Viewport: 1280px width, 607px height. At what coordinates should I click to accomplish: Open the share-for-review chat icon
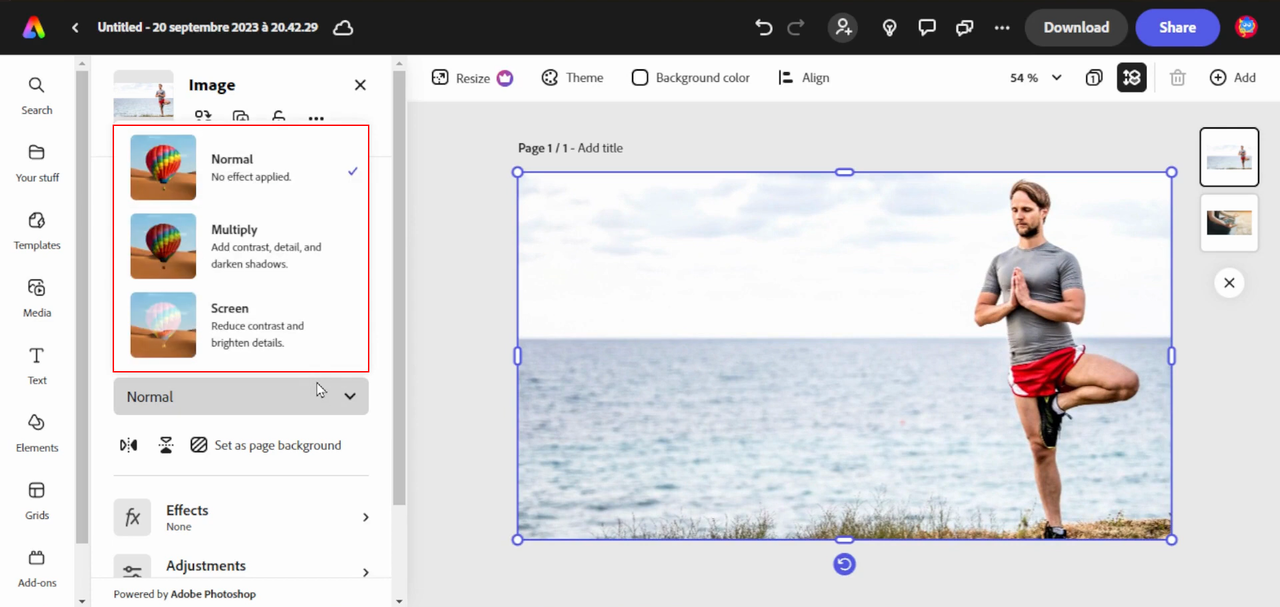click(x=964, y=28)
